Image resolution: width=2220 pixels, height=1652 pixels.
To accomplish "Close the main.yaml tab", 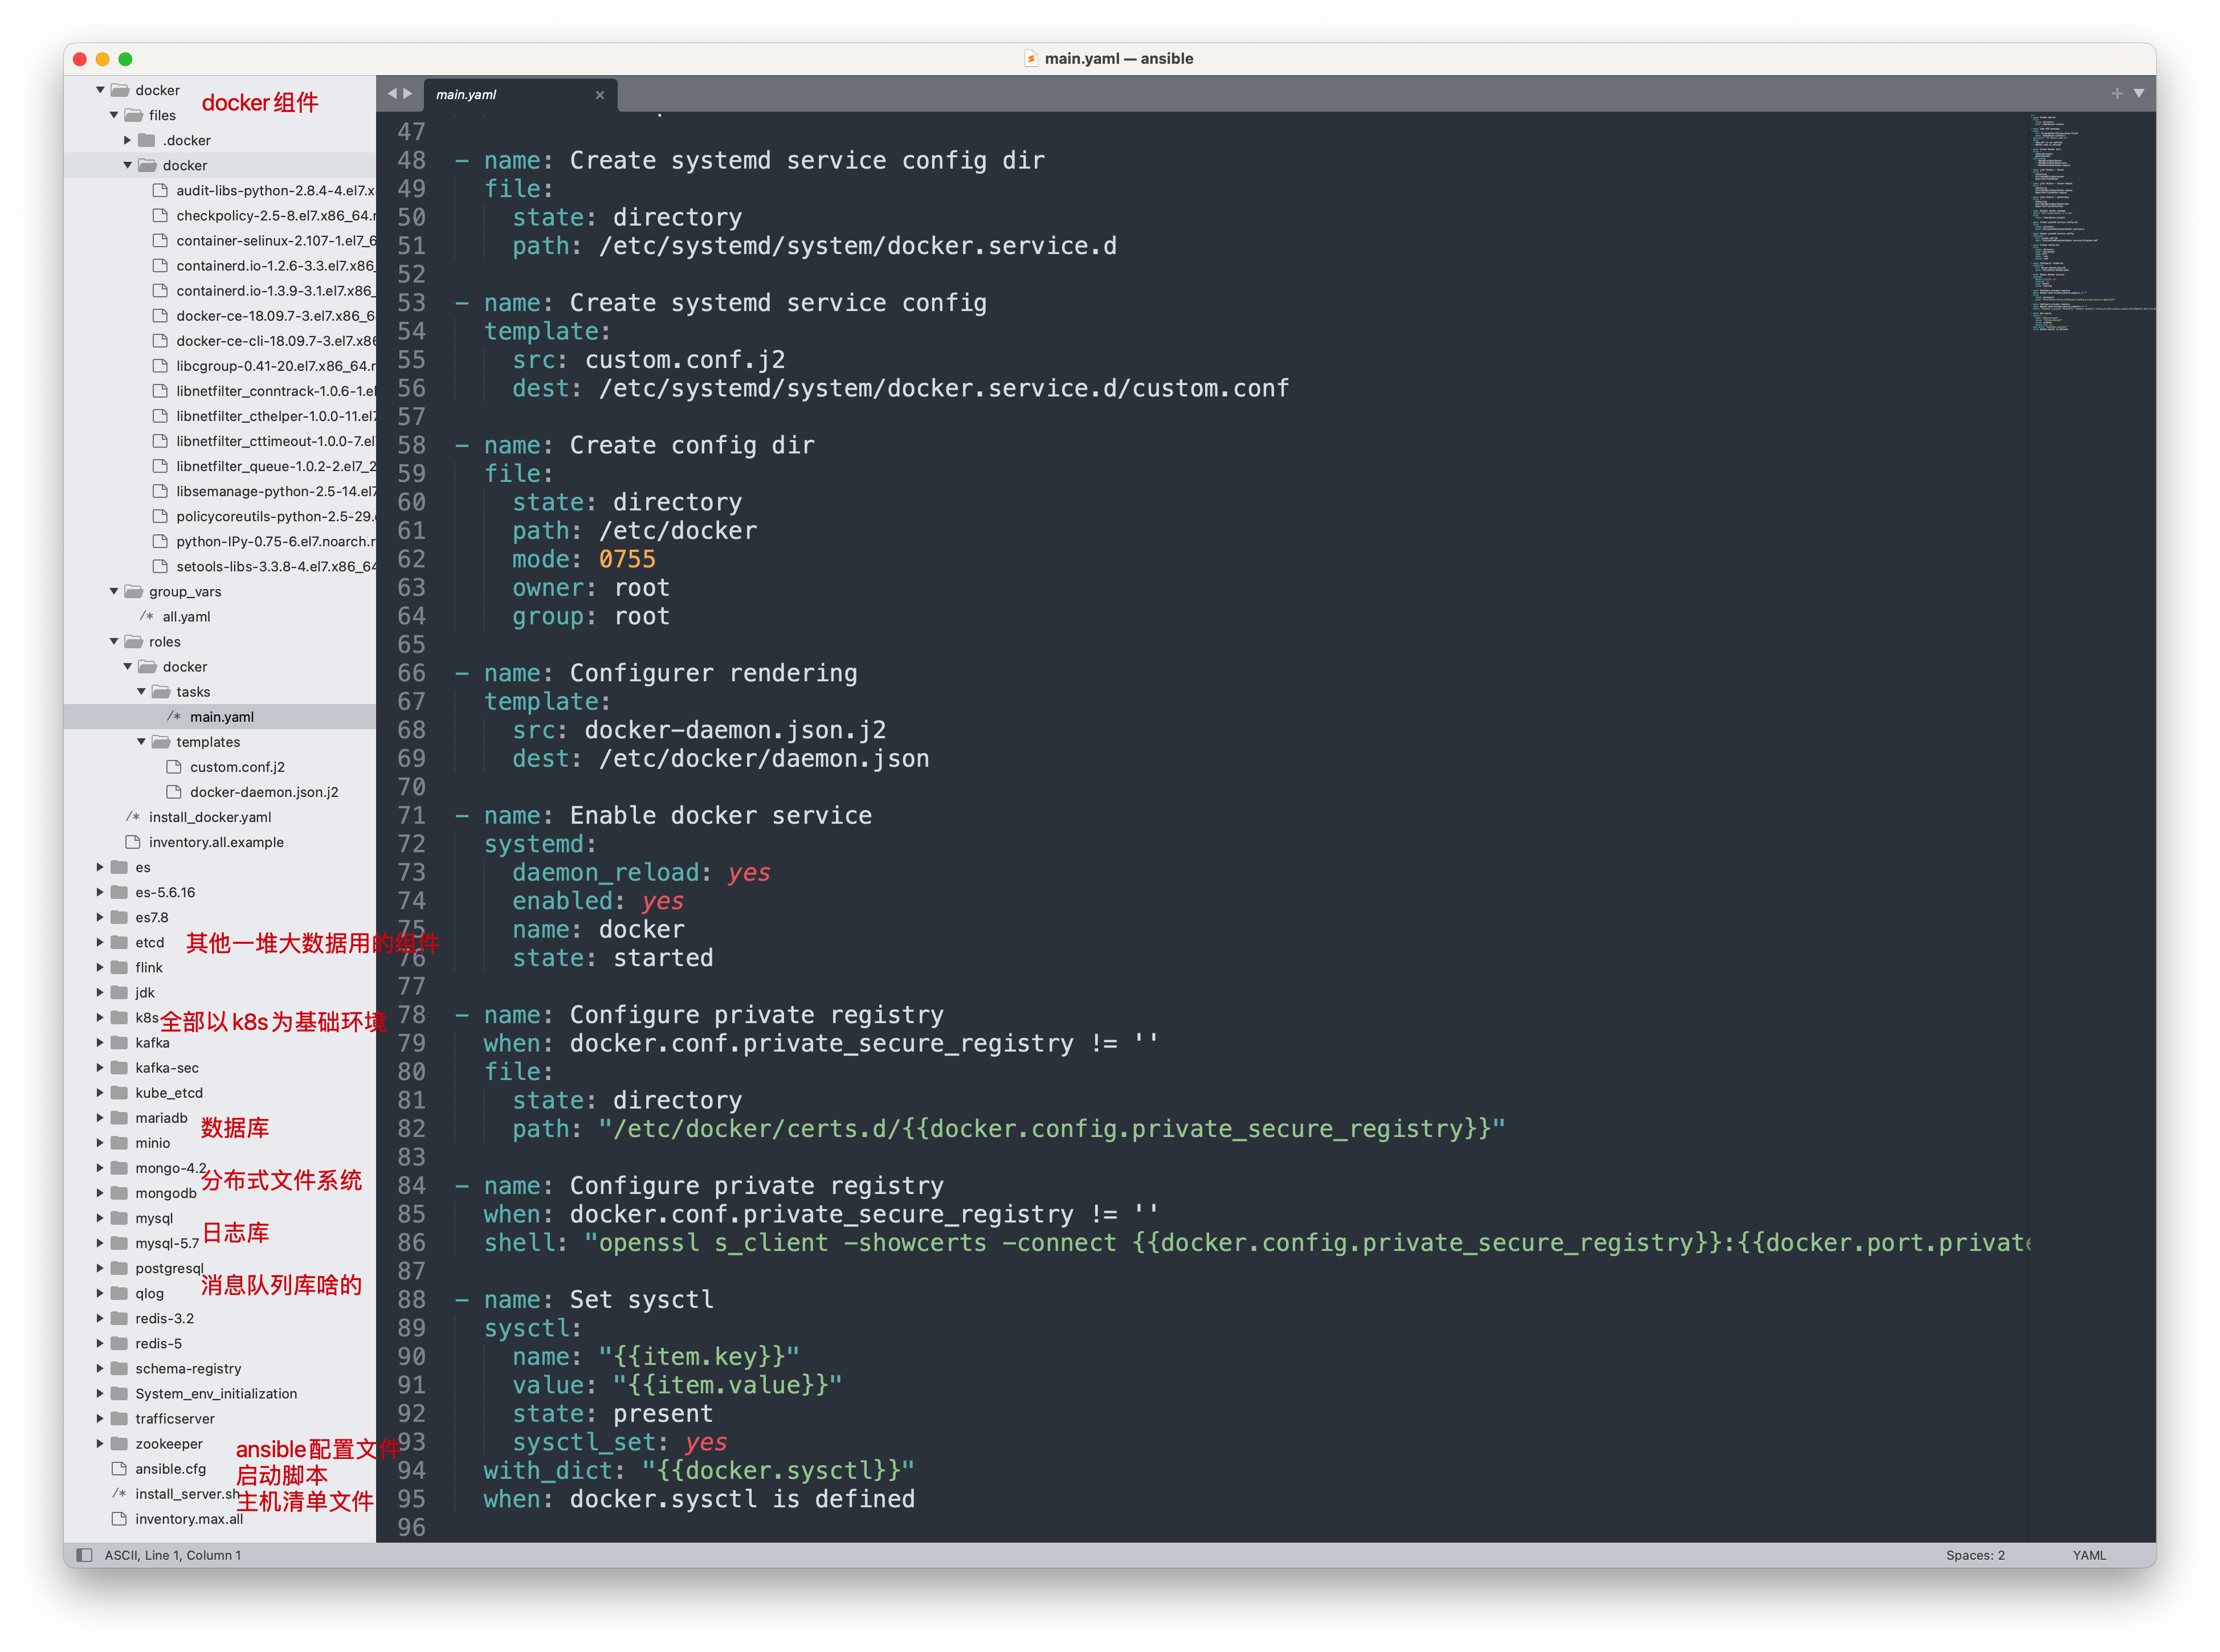I will pos(600,95).
